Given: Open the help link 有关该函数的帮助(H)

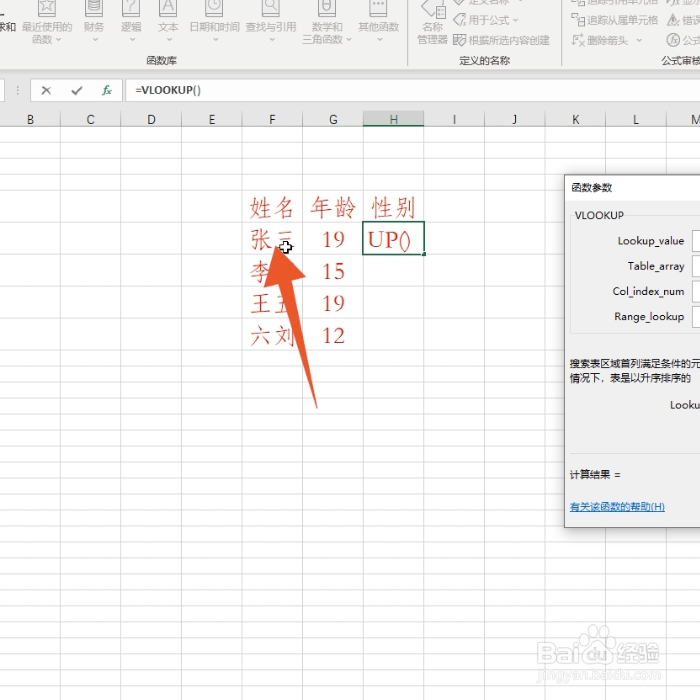Looking at the screenshot, I should pos(617,507).
